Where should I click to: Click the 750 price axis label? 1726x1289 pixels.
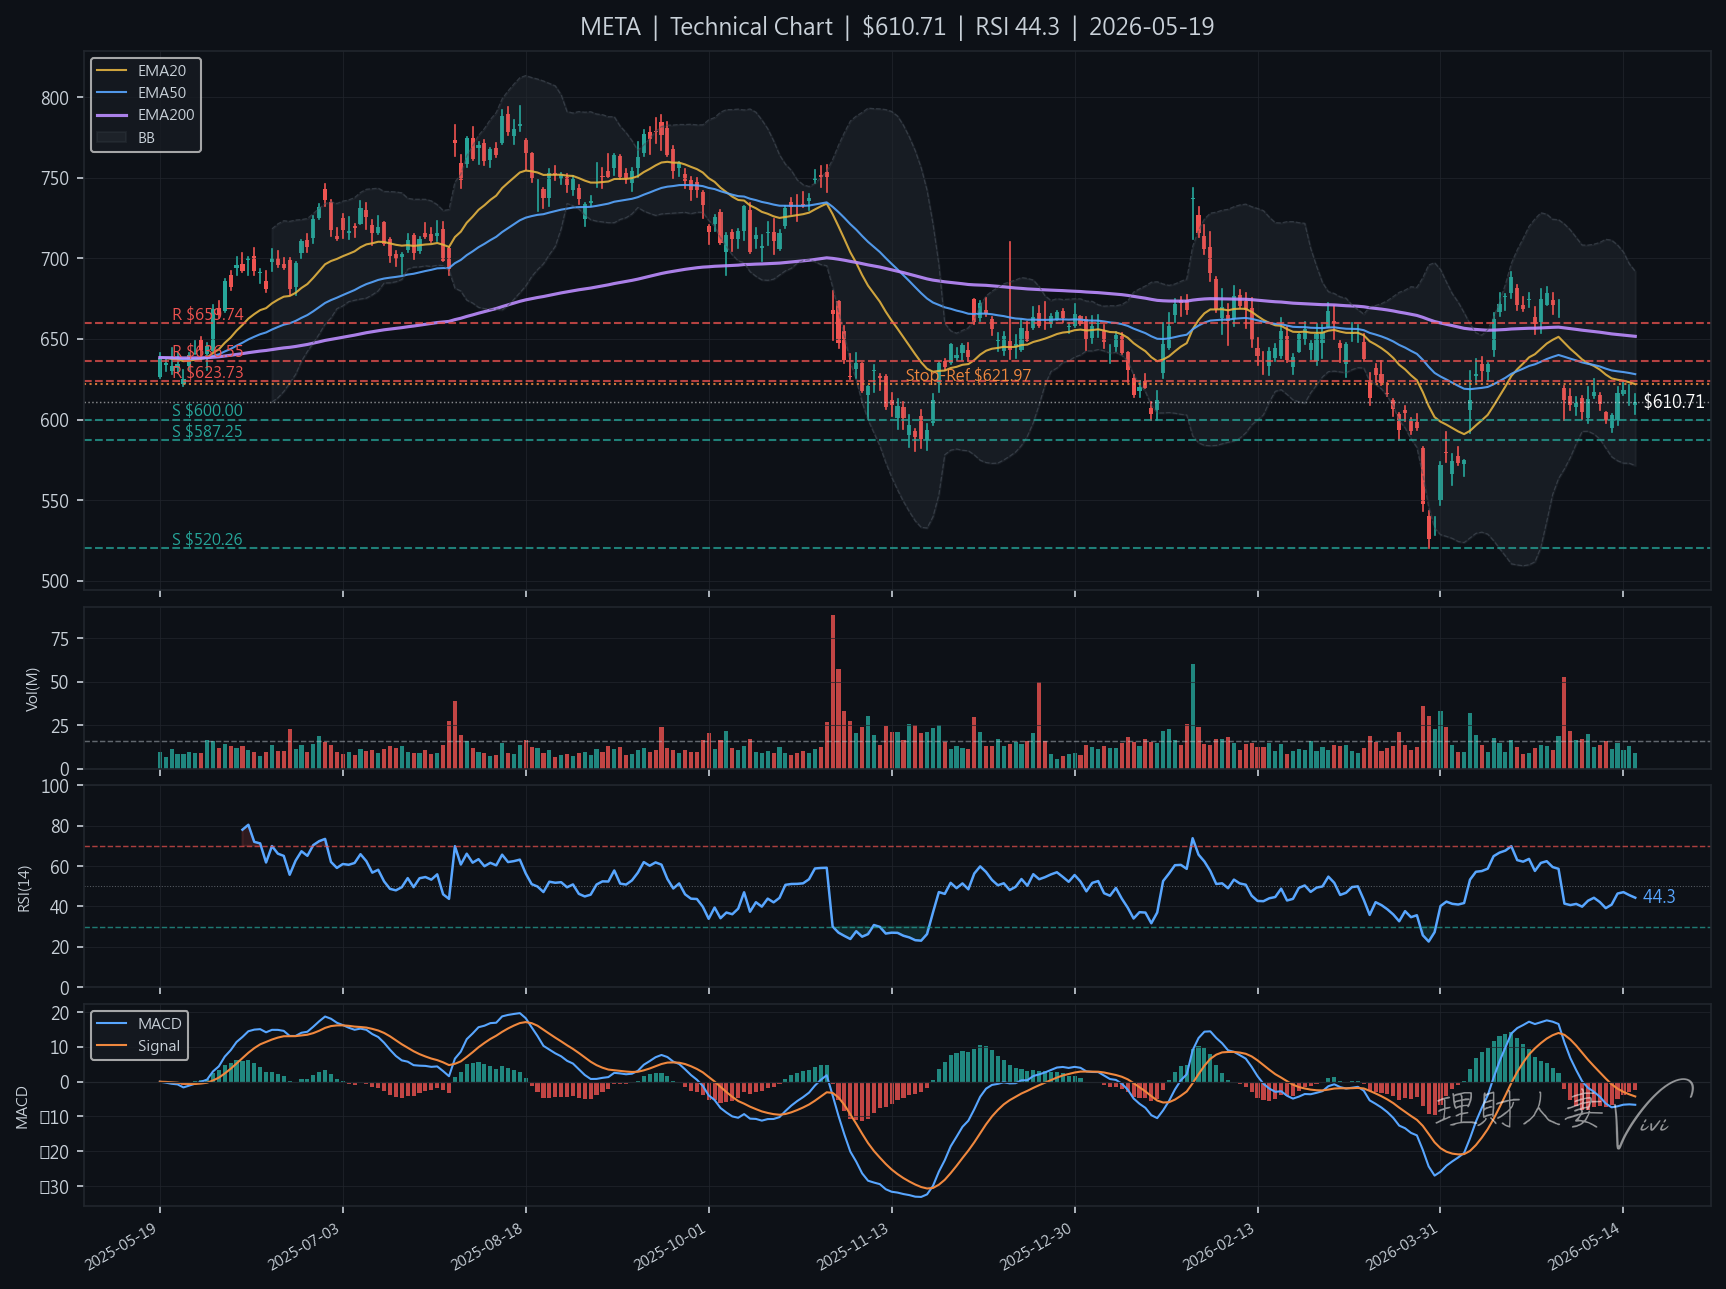pos(55,179)
